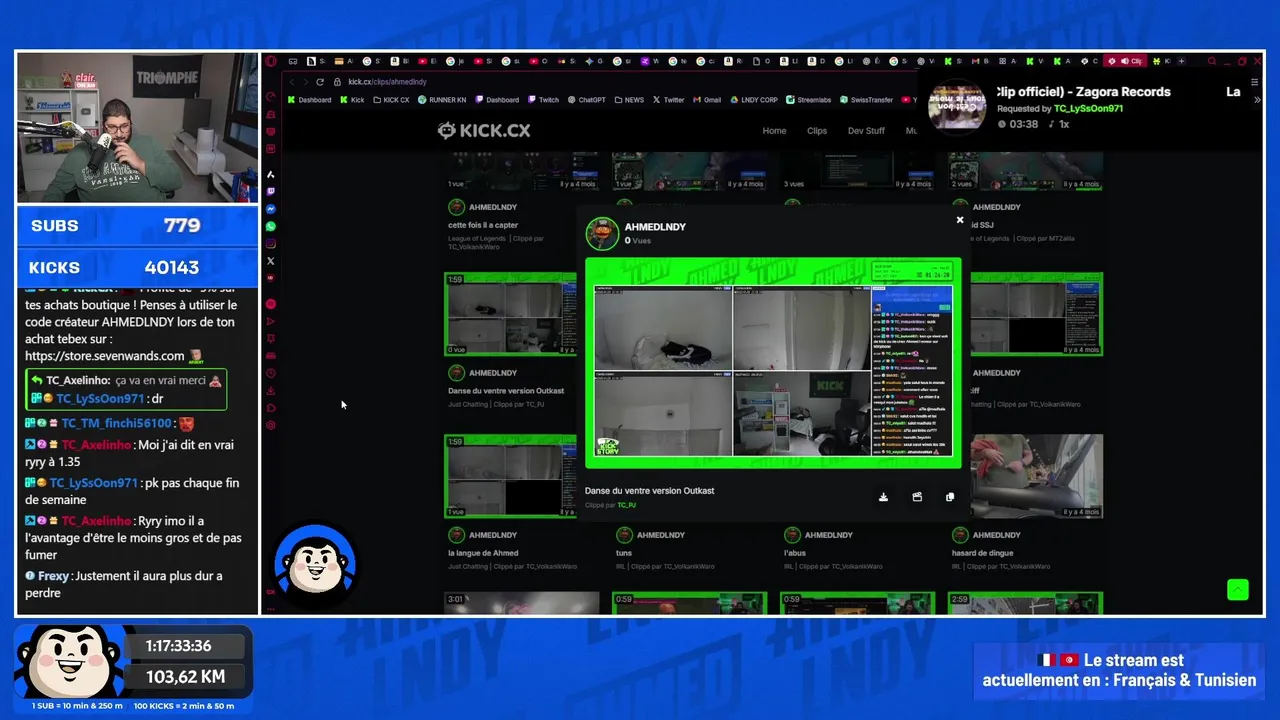Click the TC_PJ clipper link in popup
Image resolution: width=1280 pixels, height=720 pixels.
[x=626, y=505]
